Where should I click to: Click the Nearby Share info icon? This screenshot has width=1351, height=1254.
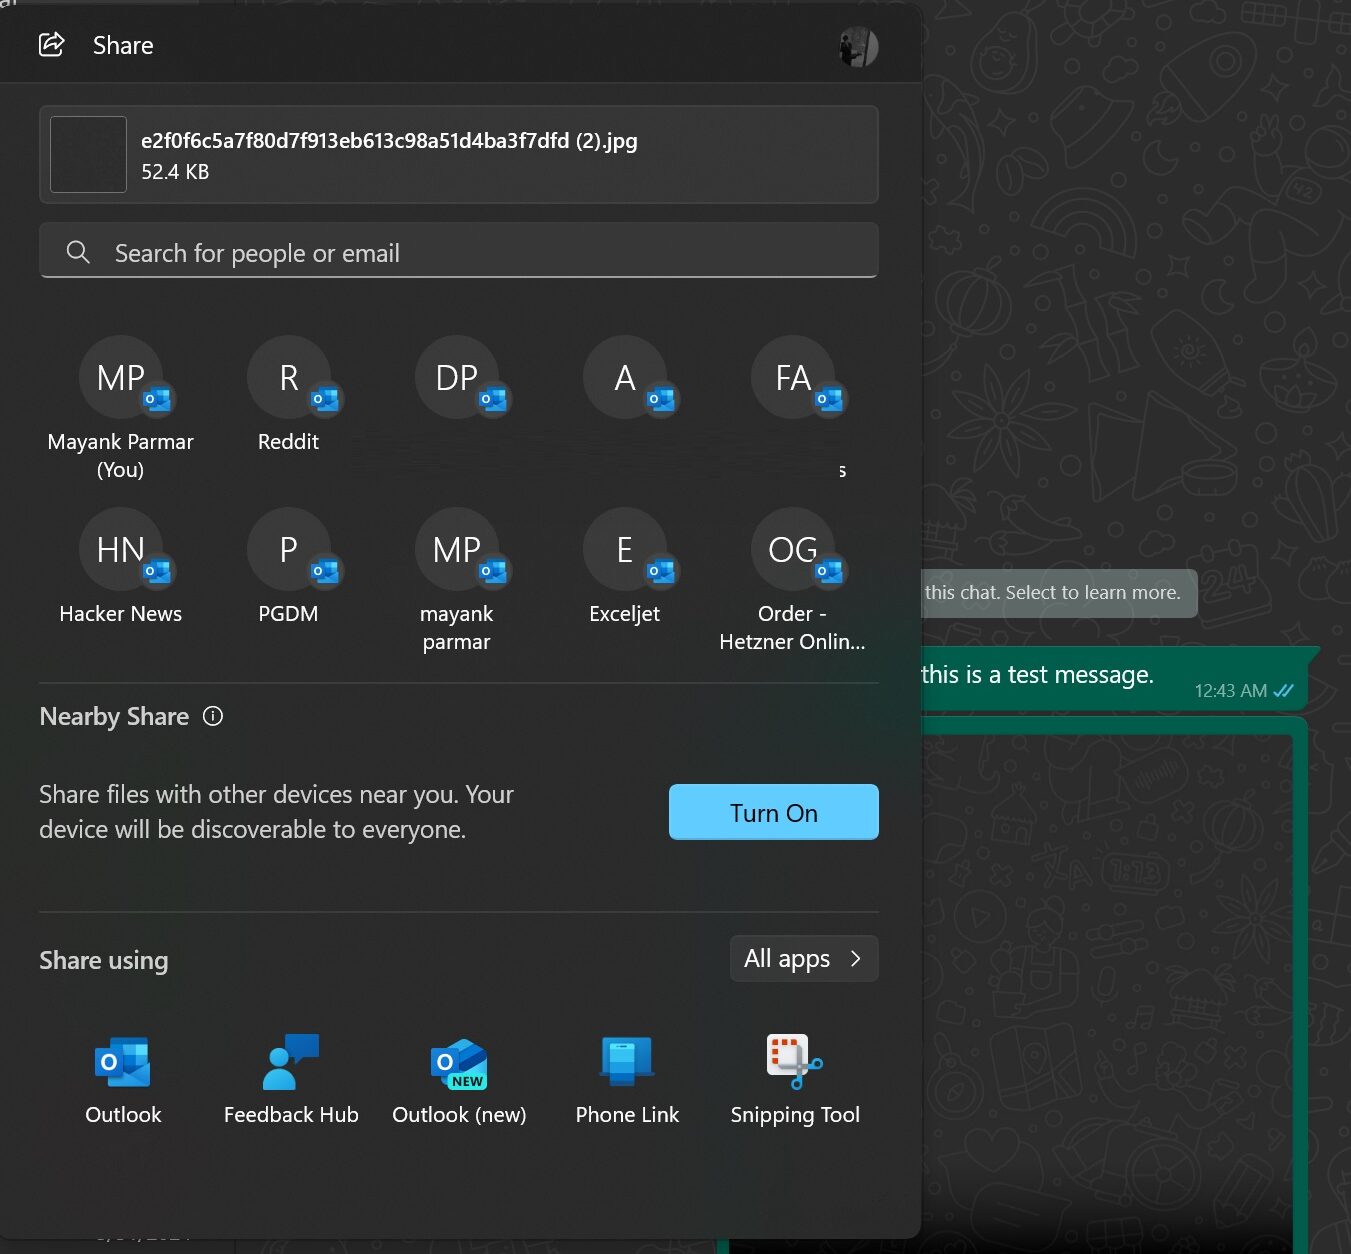(213, 716)
